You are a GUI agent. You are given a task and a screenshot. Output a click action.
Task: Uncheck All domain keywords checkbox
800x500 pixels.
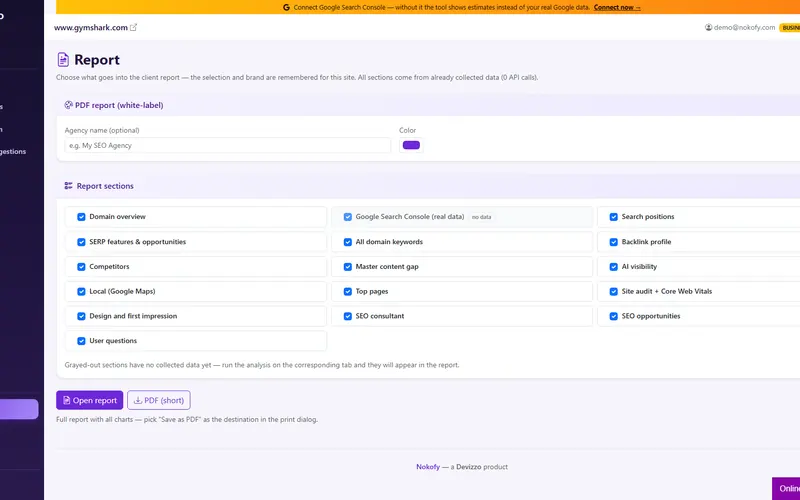pos(347,242)
